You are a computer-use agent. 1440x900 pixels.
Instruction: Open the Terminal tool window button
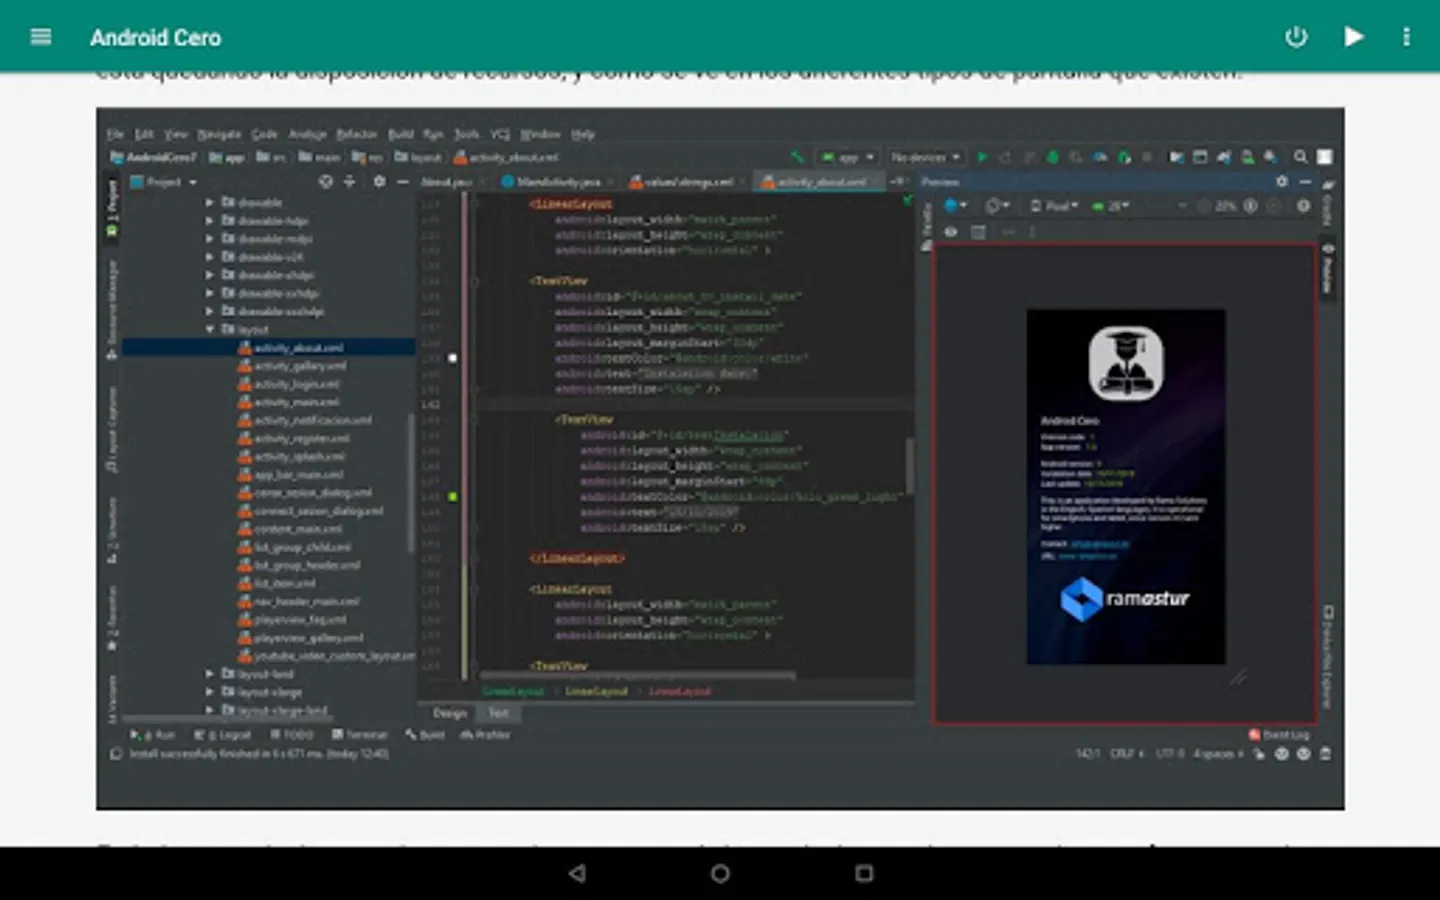click(x=359, y=735)
